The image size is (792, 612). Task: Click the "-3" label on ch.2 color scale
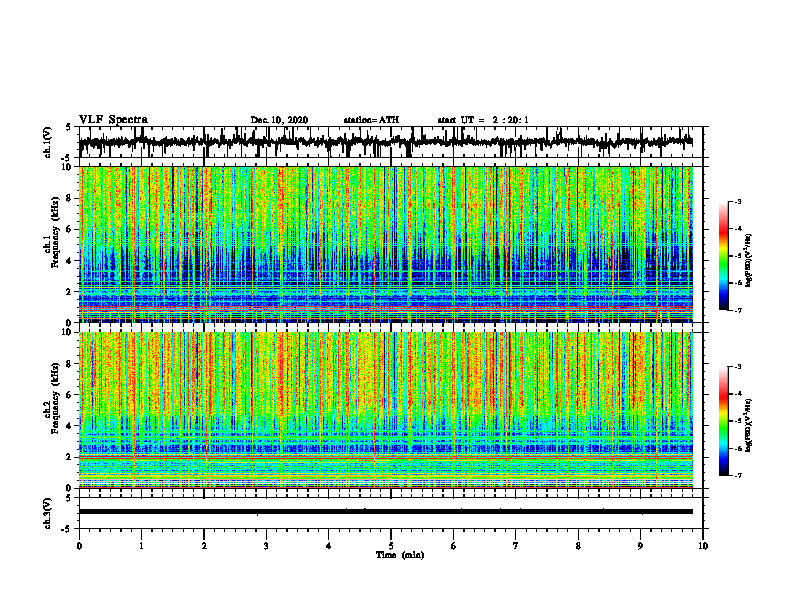738,367
